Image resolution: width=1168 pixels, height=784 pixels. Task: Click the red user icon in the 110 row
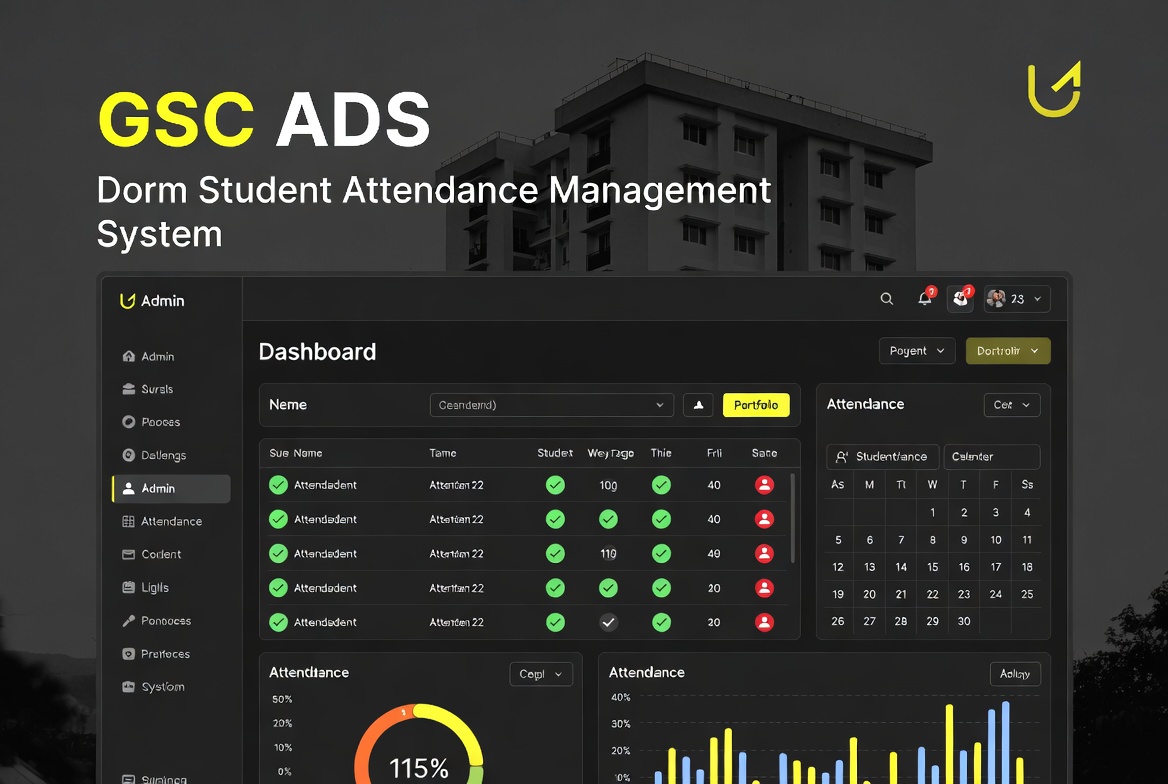point(764,554)
